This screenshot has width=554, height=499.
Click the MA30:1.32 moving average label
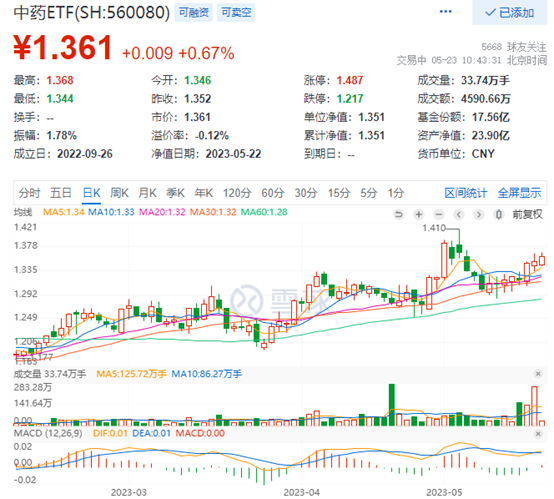click(x=213, y=212)
